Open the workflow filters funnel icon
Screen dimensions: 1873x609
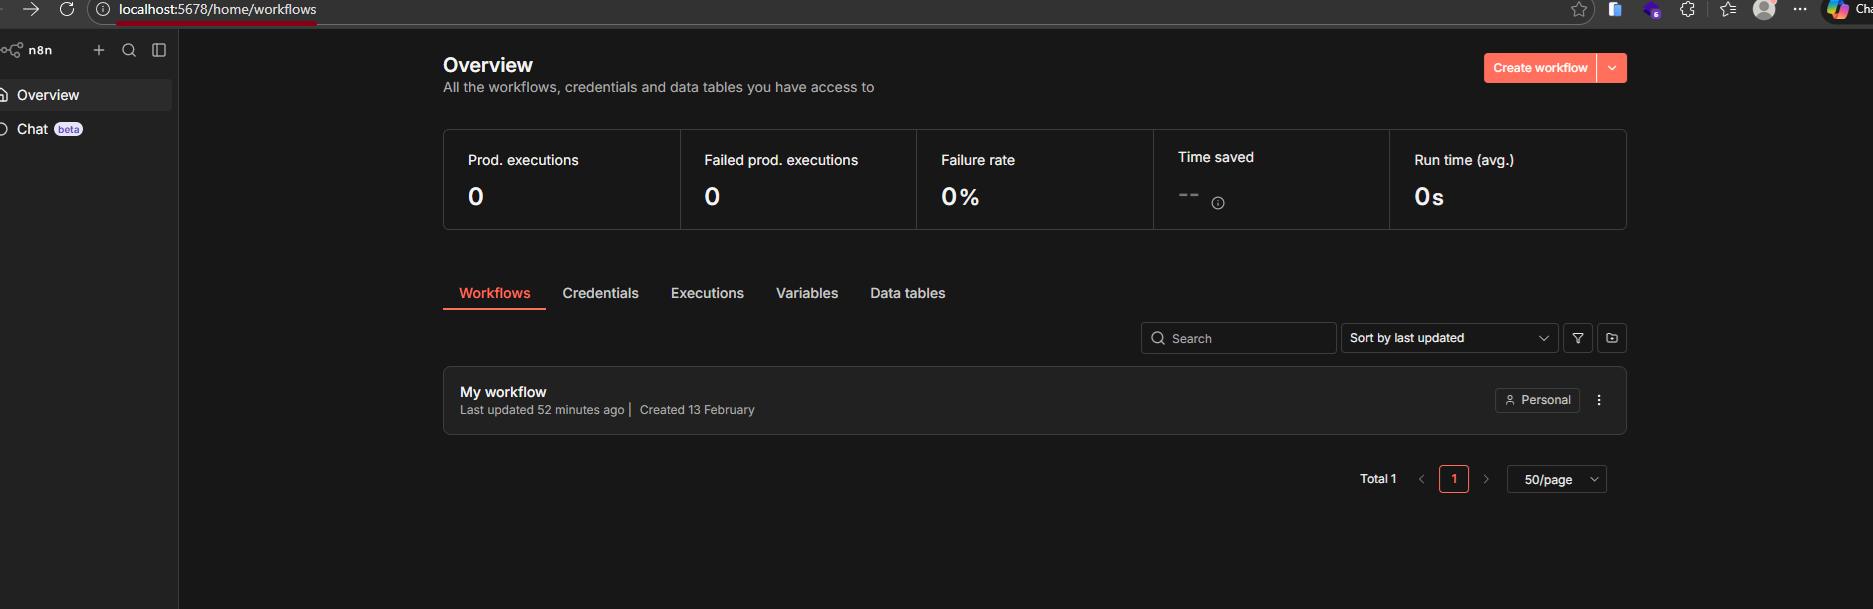click(x=1578, y=338)
